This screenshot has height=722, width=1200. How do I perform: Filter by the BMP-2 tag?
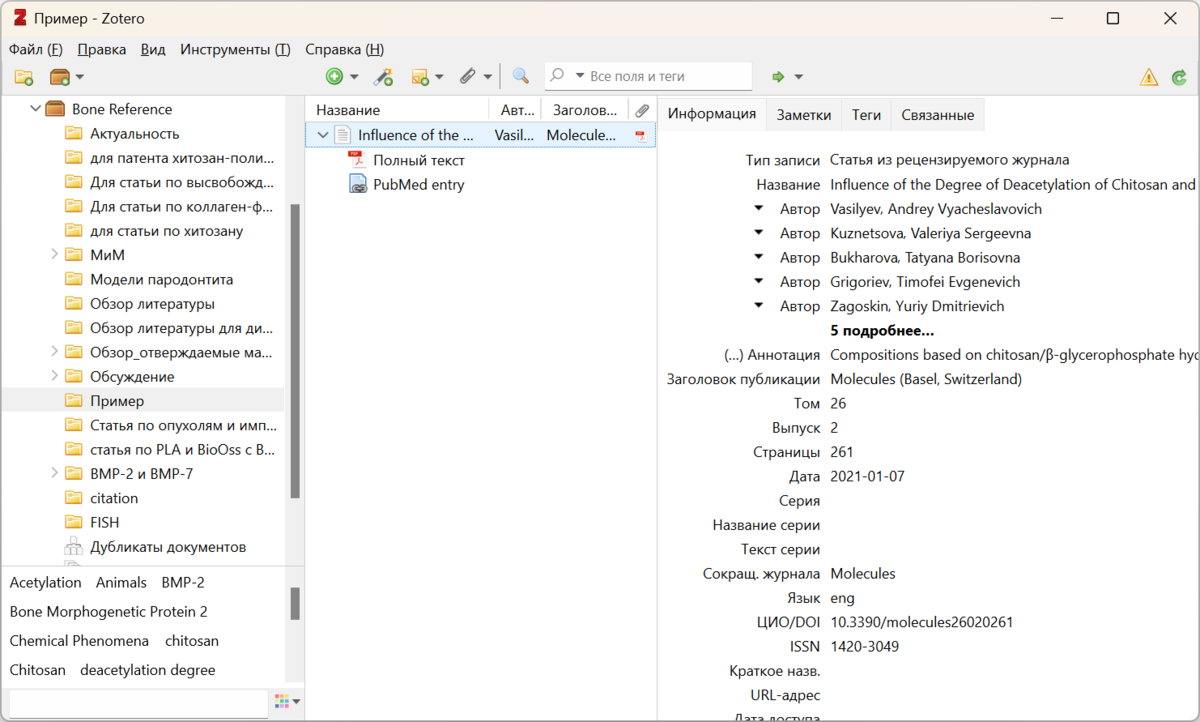pos(183,582)
